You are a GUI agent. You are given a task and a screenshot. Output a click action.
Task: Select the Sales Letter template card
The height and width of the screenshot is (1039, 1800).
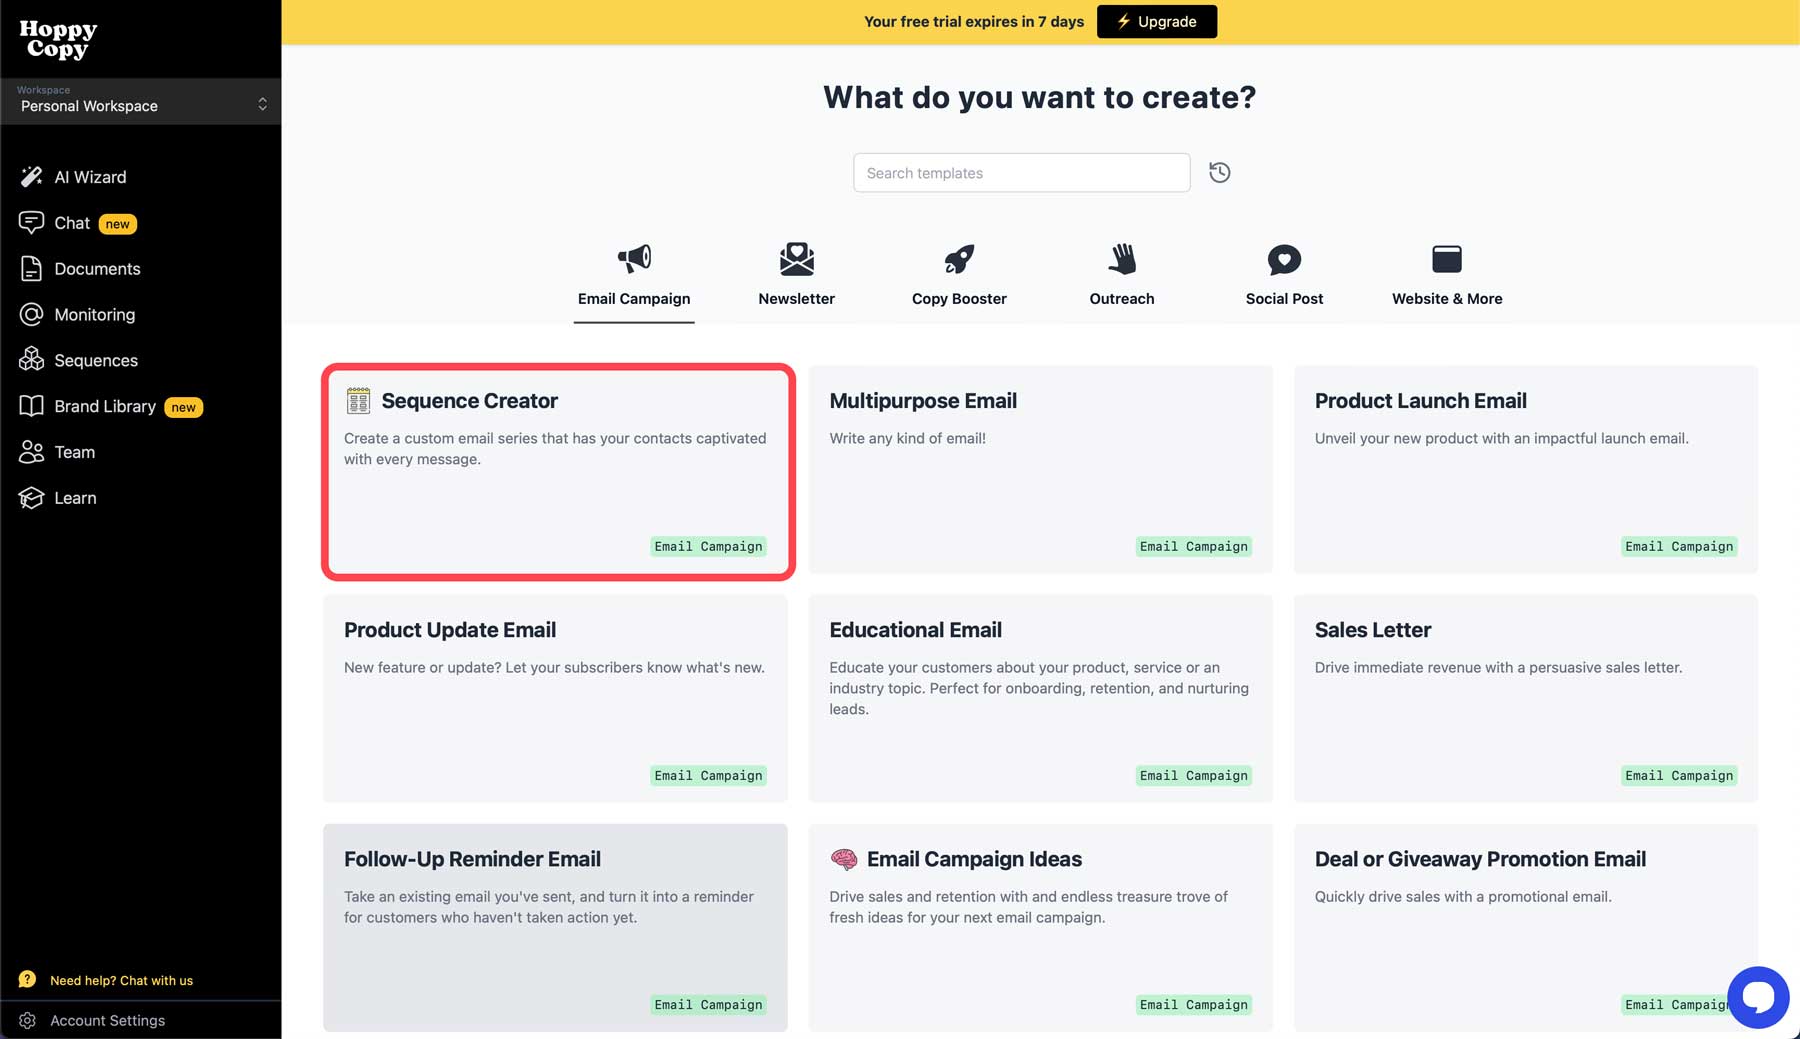click(x=1525, y=698)
